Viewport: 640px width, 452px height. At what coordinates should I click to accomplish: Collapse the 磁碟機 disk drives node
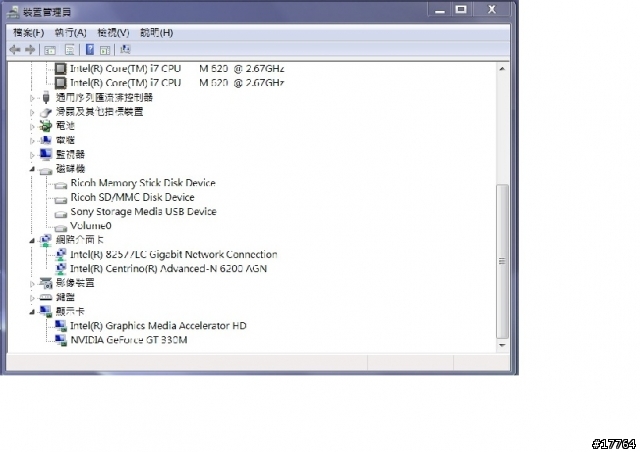[32, 169]
